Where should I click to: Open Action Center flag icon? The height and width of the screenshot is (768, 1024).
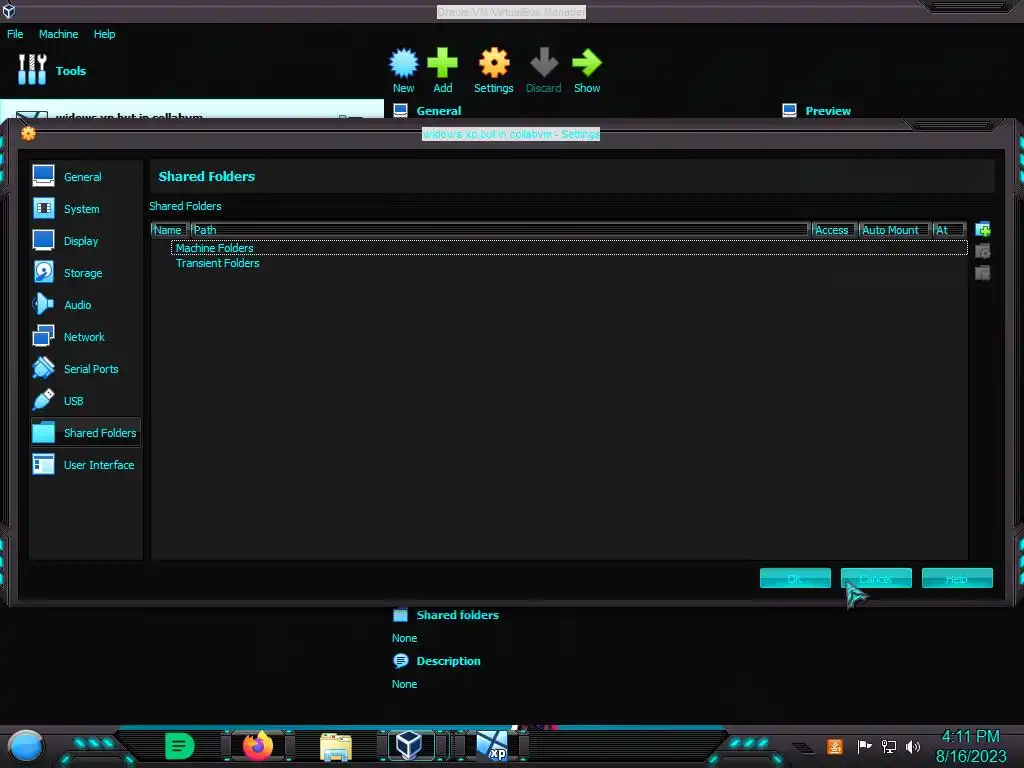point(864,746)
